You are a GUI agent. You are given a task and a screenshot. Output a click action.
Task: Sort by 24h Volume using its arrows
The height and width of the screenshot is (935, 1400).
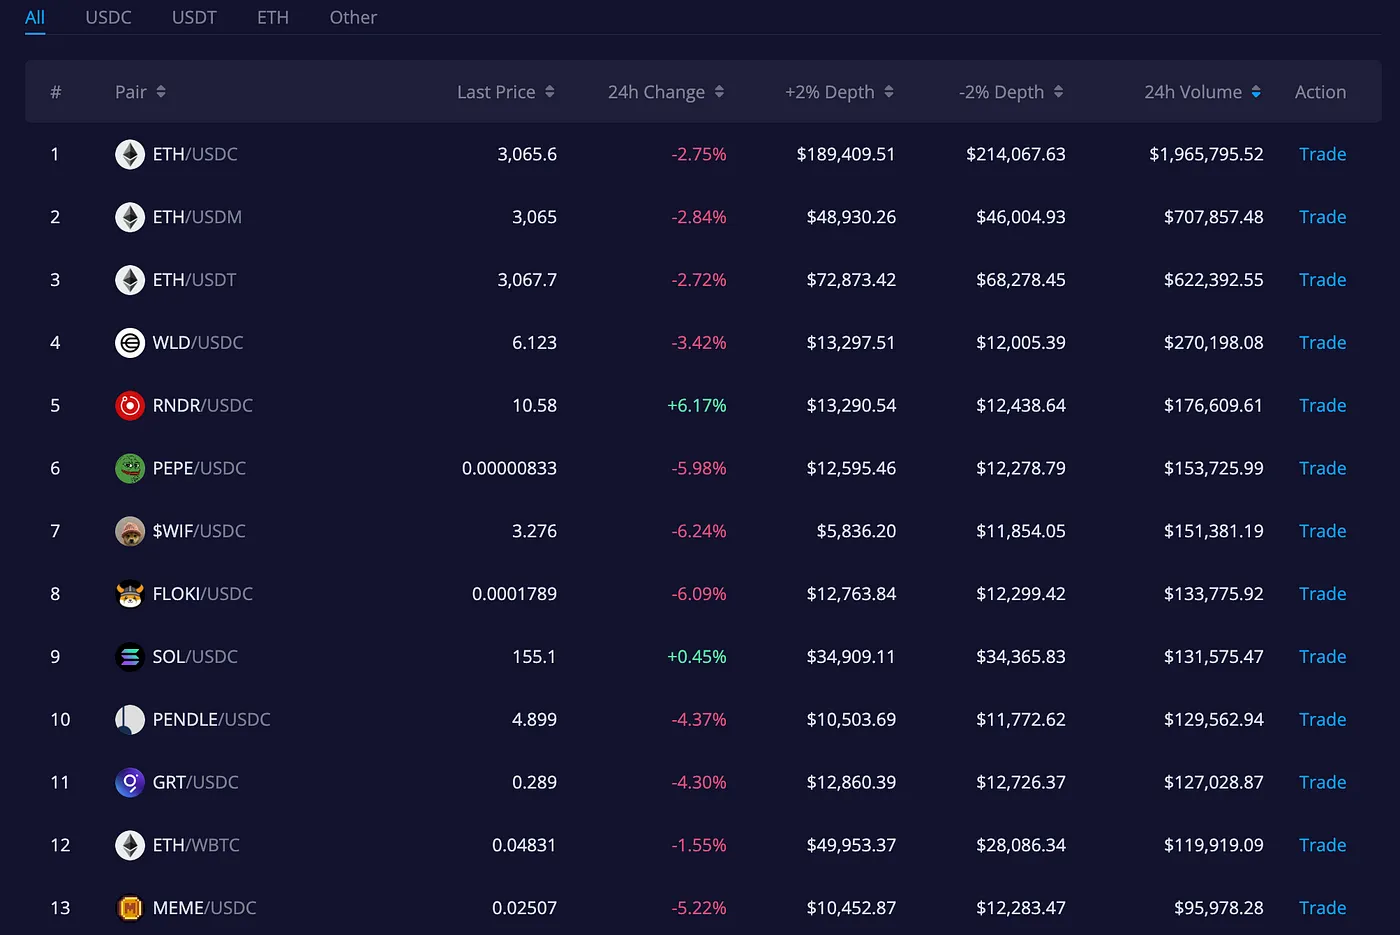1256,92
